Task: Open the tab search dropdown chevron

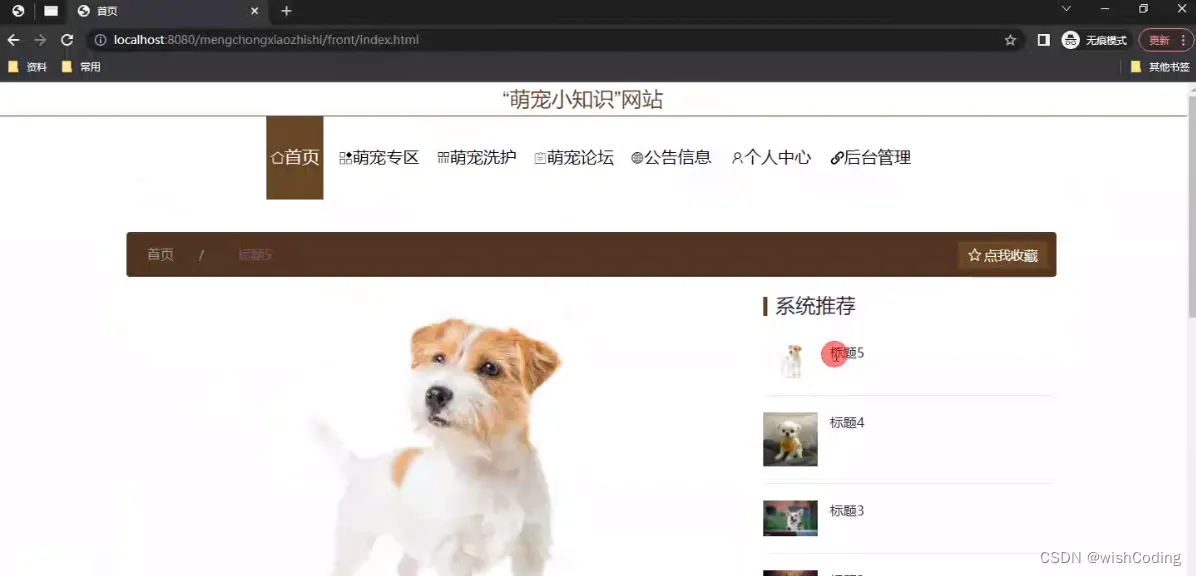Action: pyautogui.click(x=1066, y=8)
